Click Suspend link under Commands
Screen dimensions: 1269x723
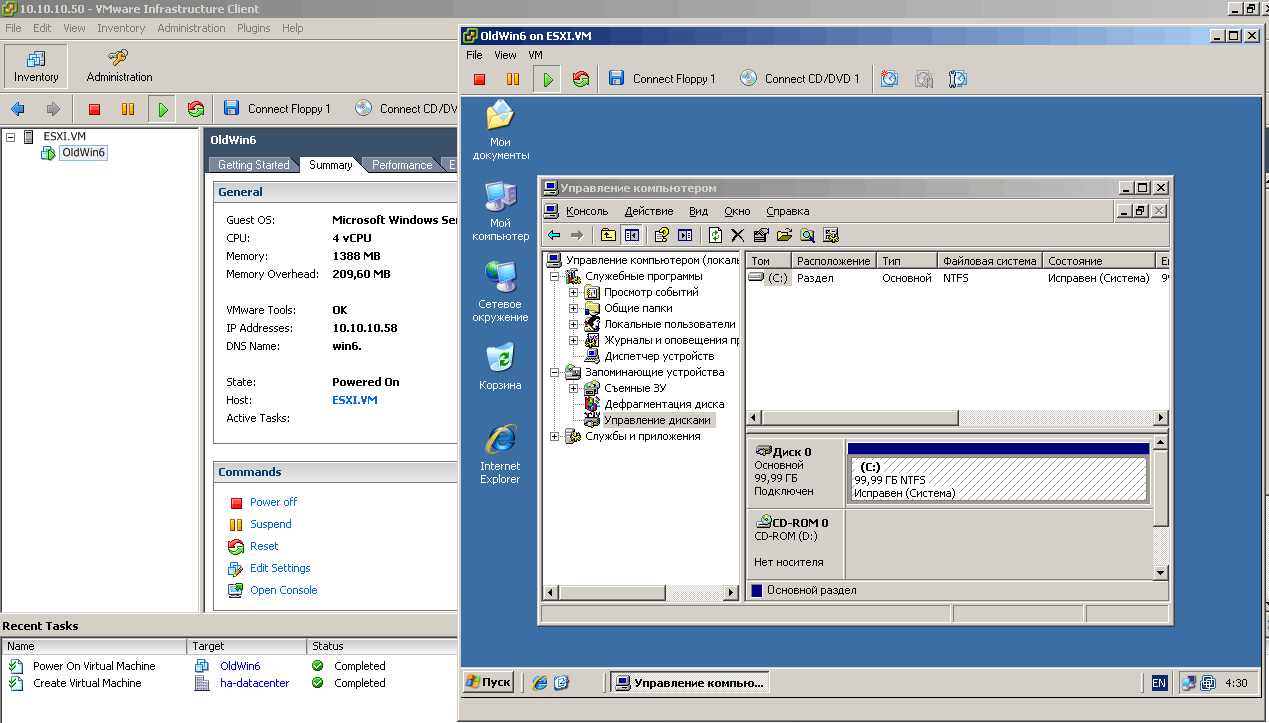pyautogui.click(x=271, y=524)
